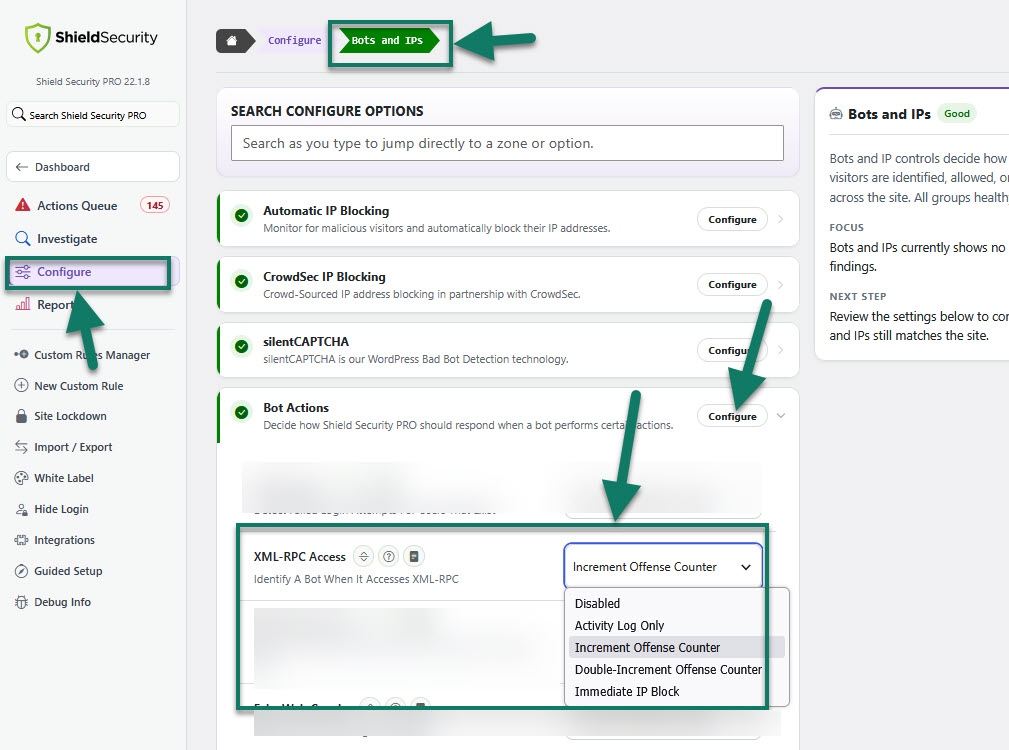Click the robot icon beside Bots and IPs
The image size is (1009, 750).
point(836,114)
